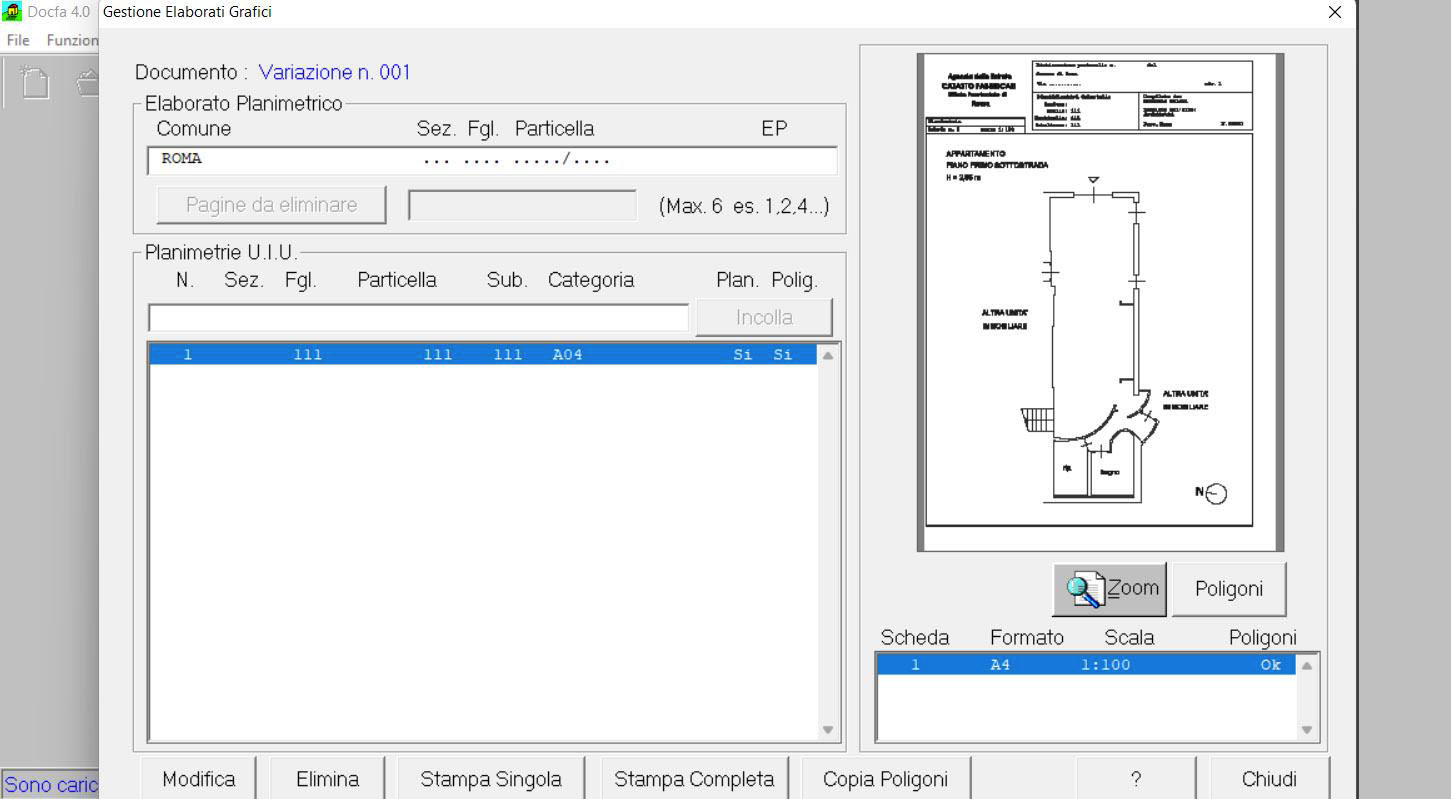Screen dimensions: 1451x799
Task: Click the Docfa 4.0 application icon
Action: (x=12, y=12)
